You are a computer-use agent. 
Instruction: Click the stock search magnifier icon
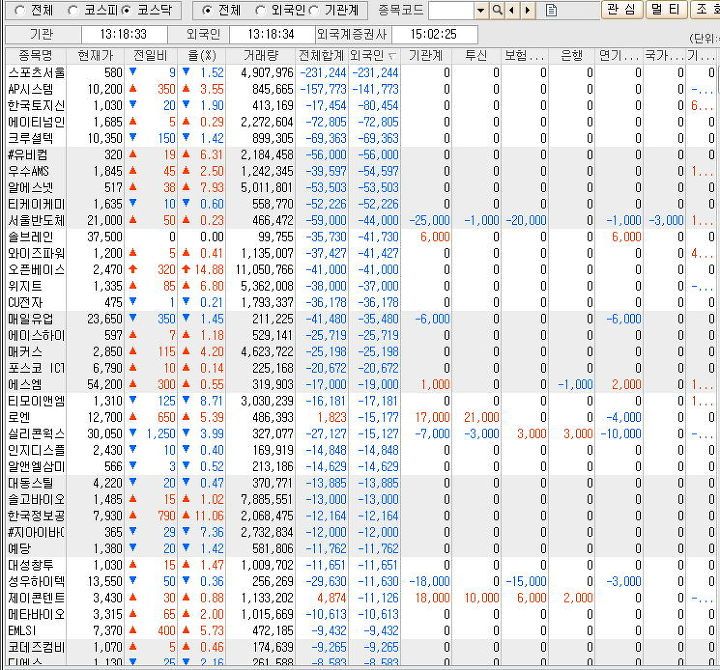click(x=496, y=10)
